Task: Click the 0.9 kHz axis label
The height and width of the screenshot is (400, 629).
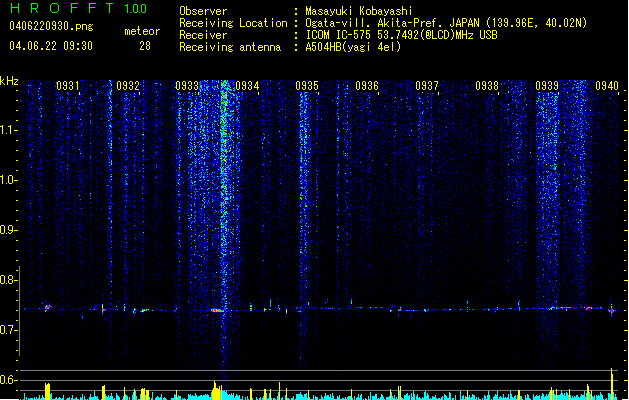Action: [9, 230]
